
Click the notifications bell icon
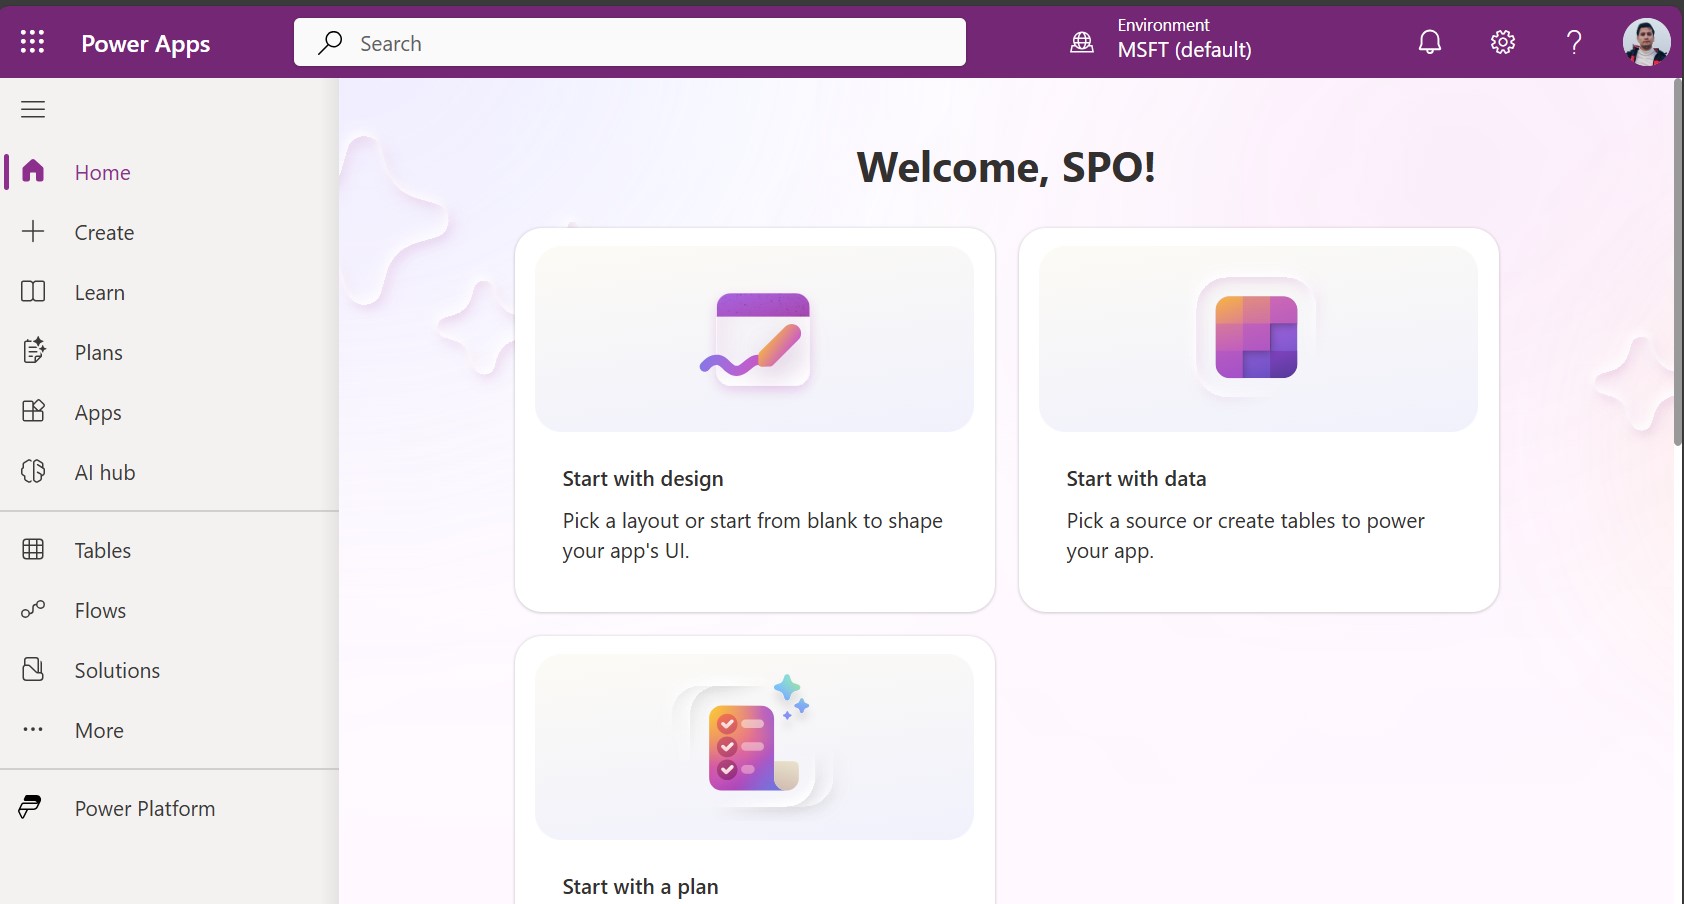1430,42
